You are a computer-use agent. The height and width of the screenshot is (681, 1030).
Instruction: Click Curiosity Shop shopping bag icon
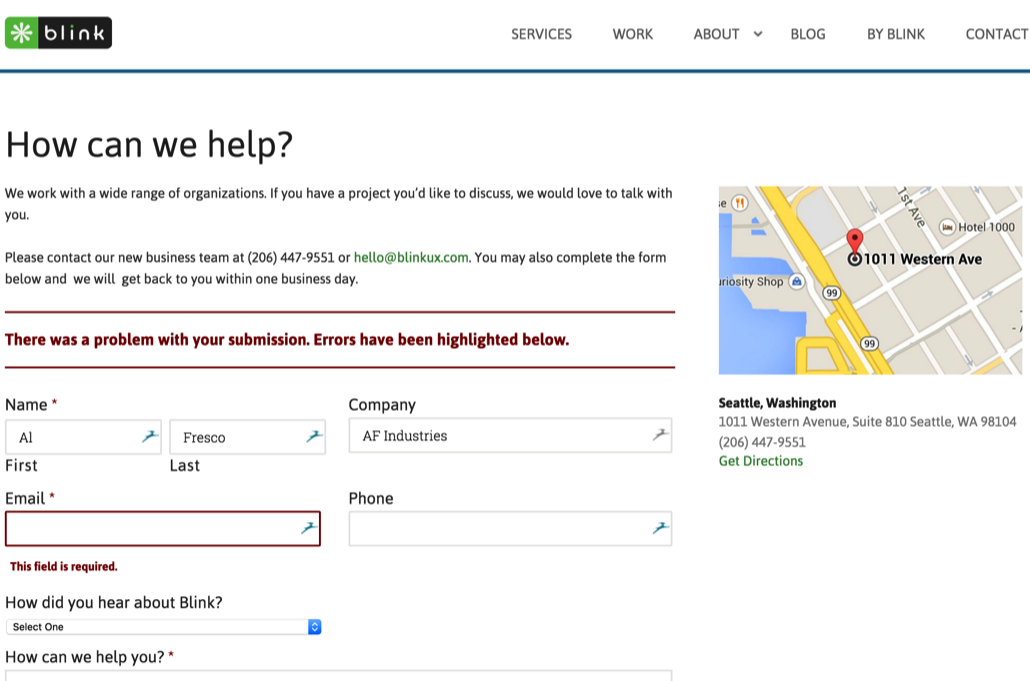point(796,282)
